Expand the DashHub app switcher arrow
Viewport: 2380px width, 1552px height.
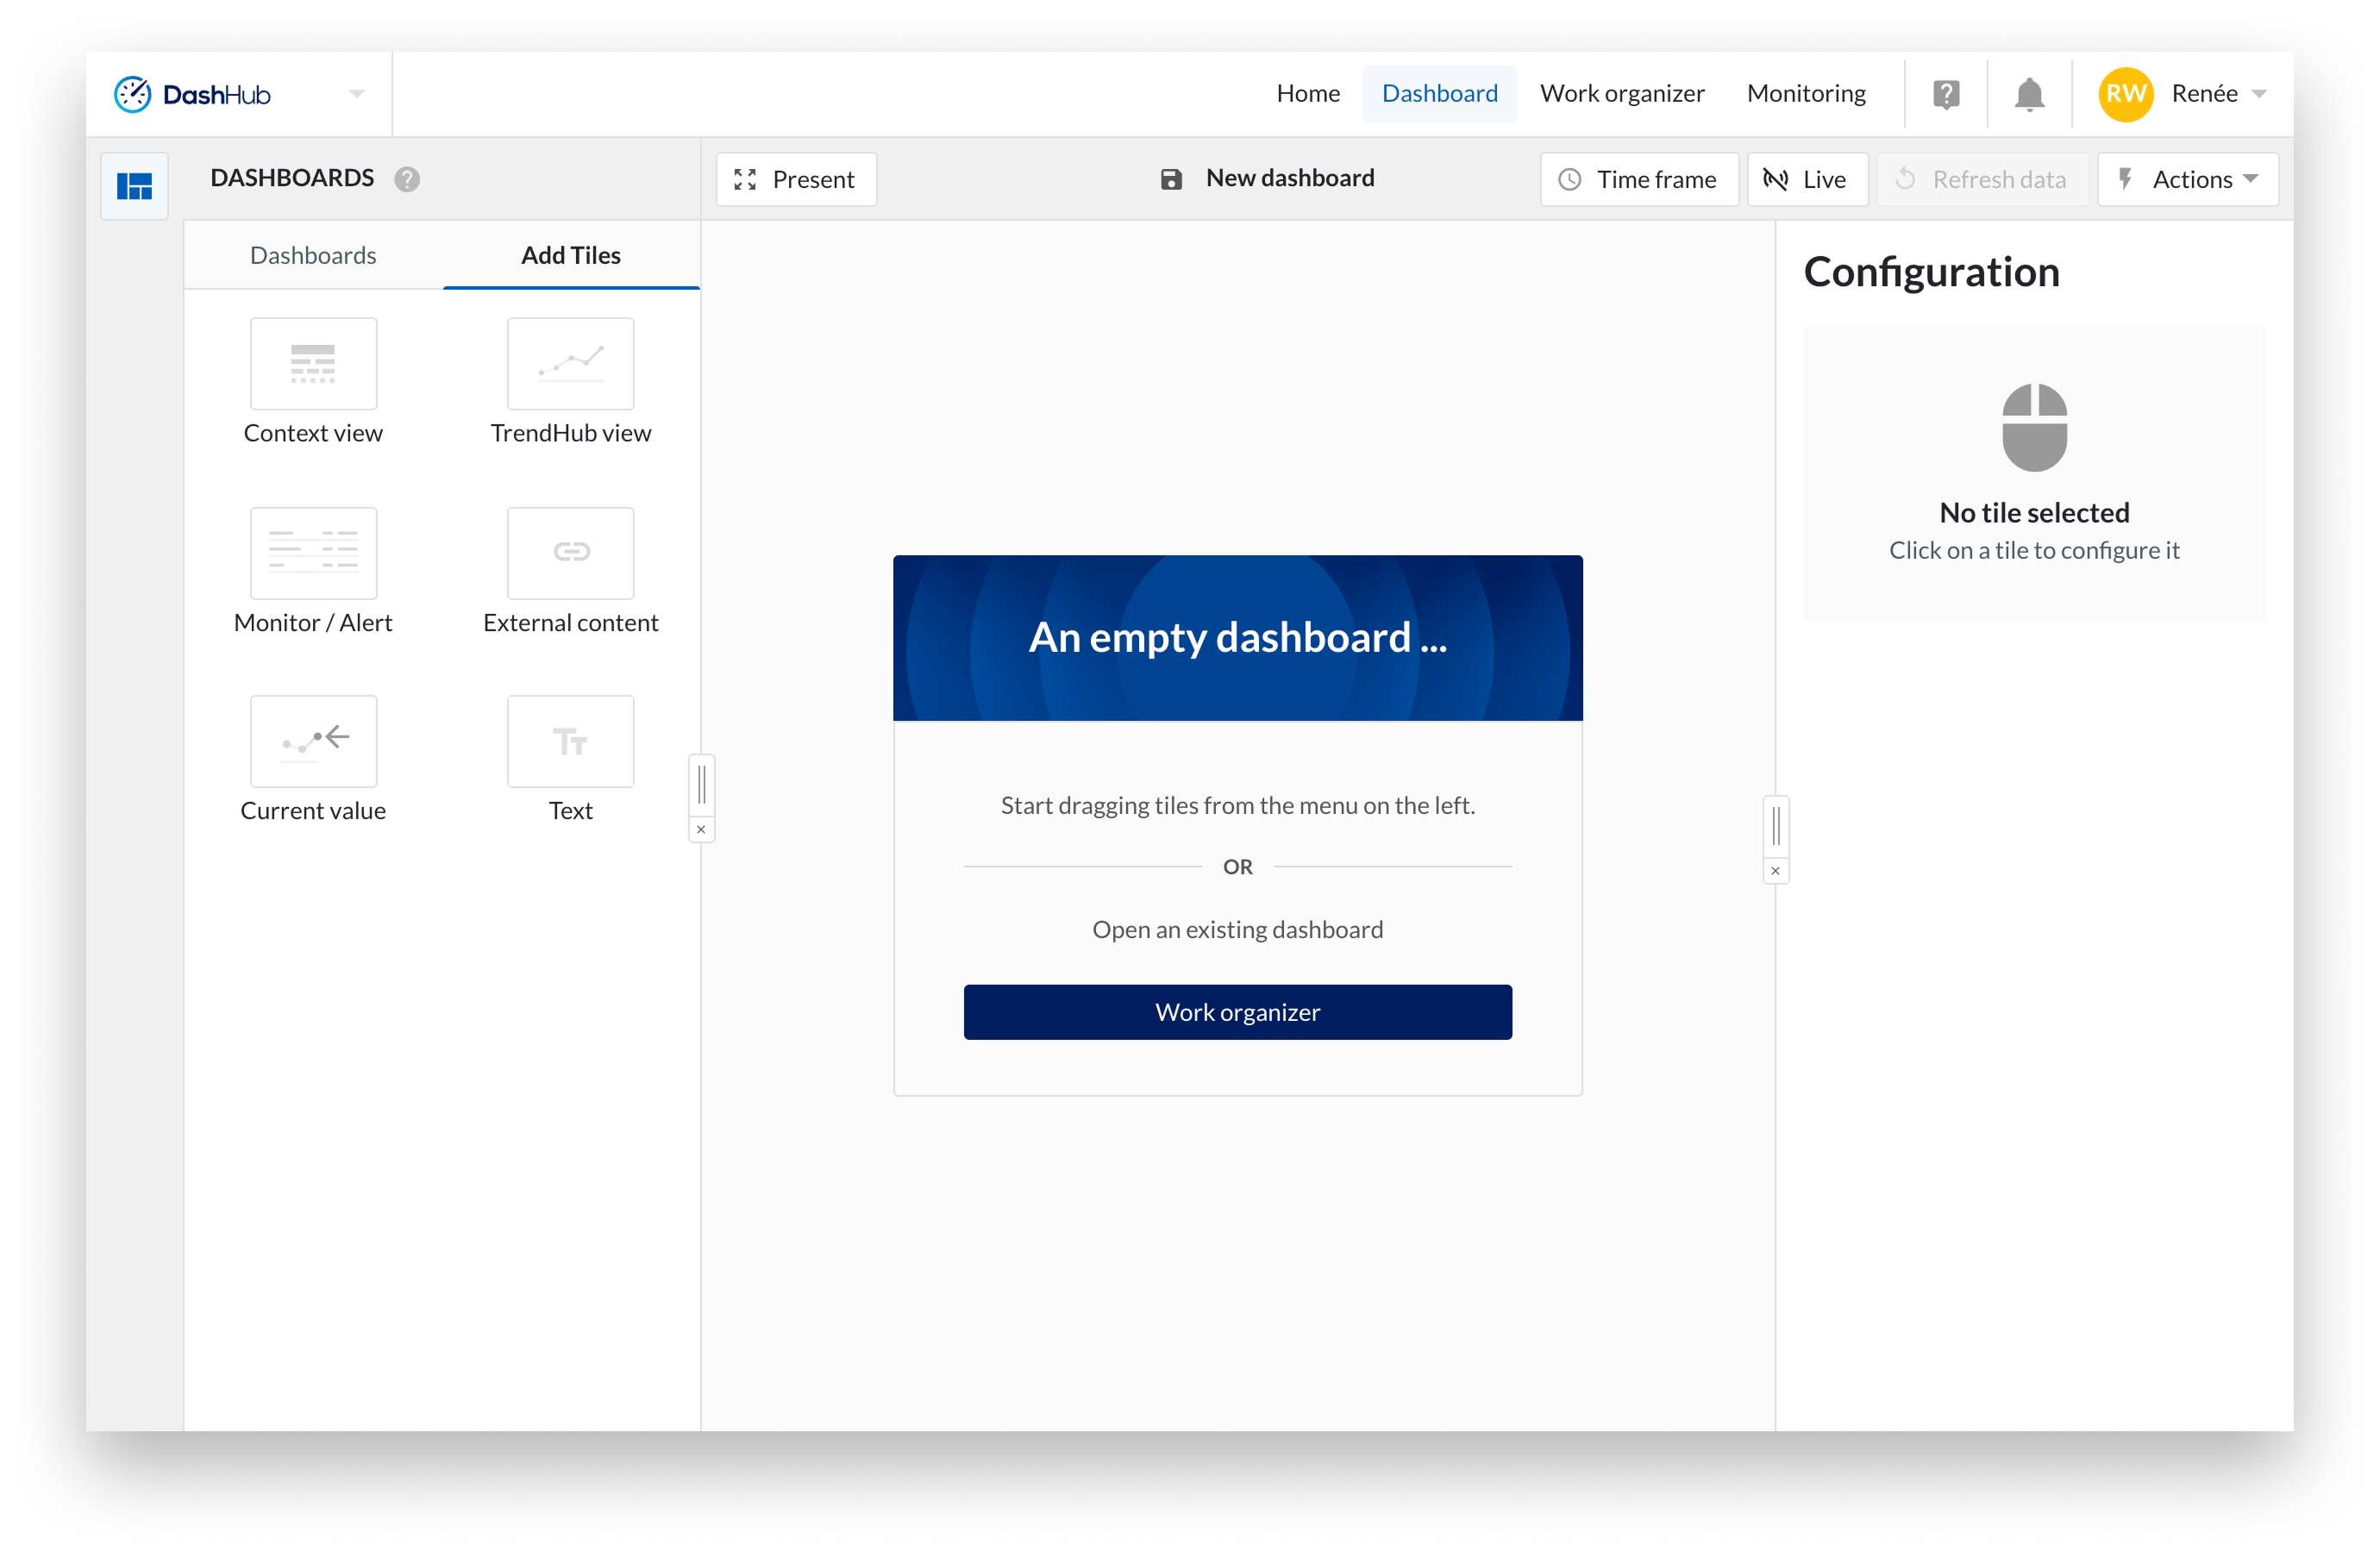click(x=357, y=94)
